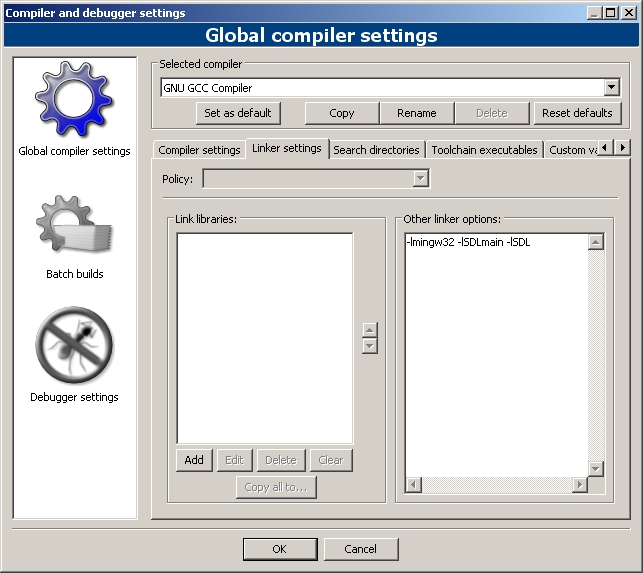
Task: Move selected link library down
Action: (x=369, y=346)
